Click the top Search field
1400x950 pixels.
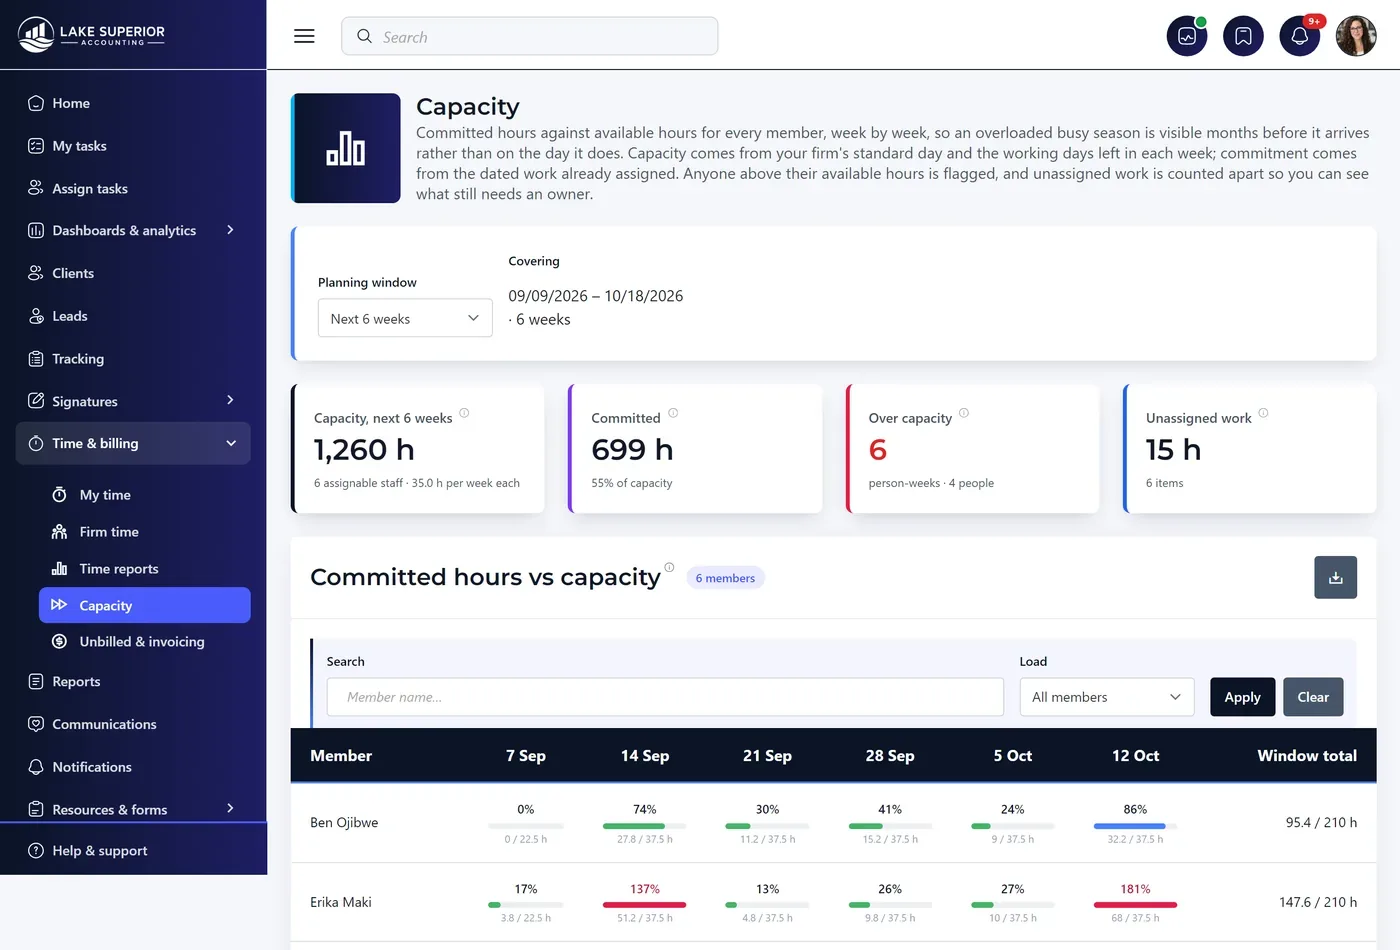[x=530, y=36]
